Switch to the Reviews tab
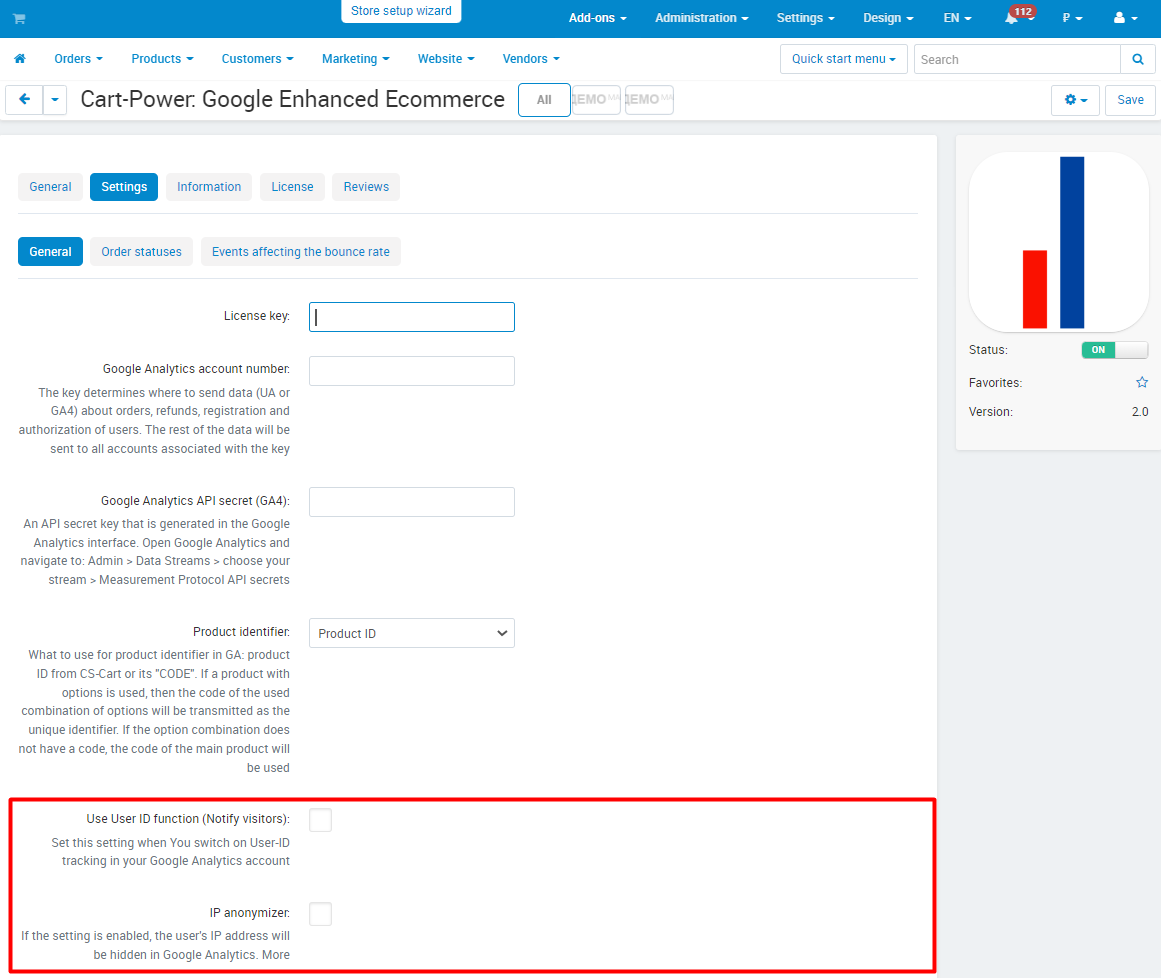Screen dimensions: 1161x978 pyautogui.click(x=366, y=187)
